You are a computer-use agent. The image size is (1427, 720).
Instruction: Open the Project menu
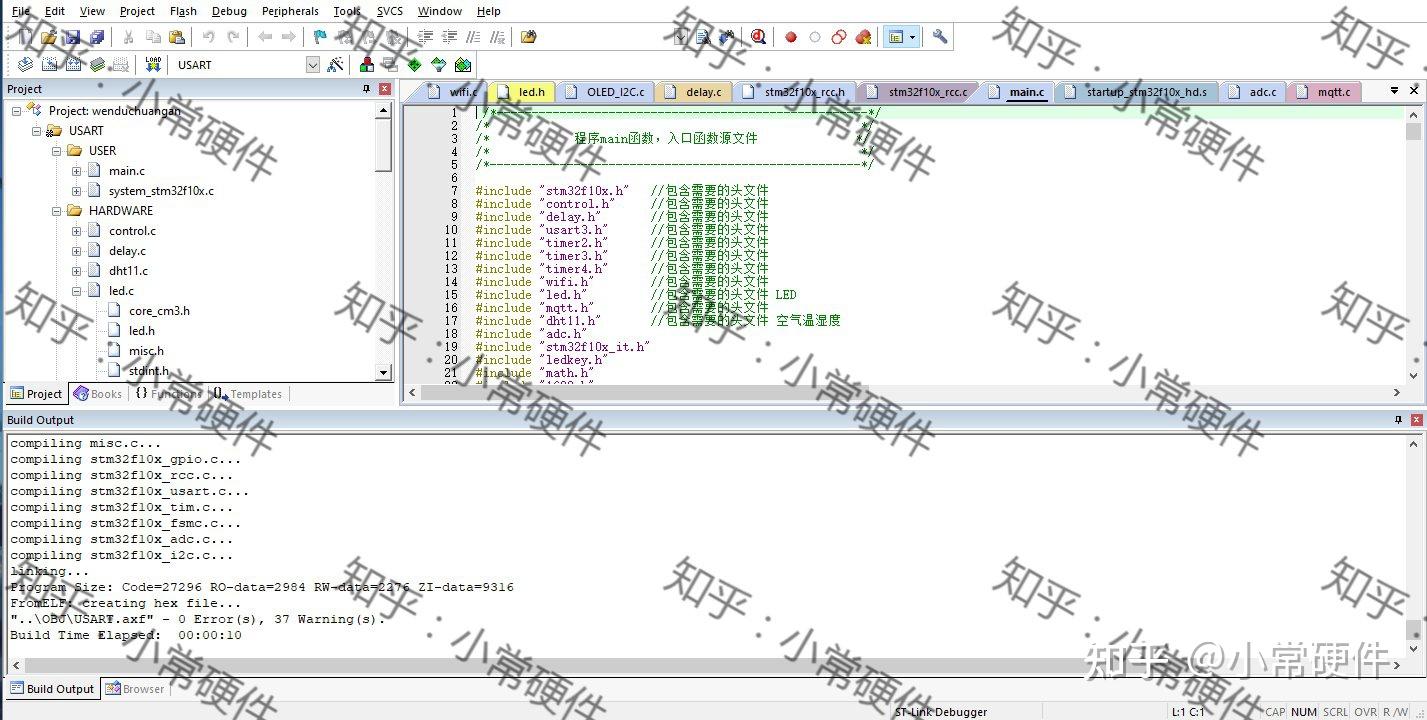point(137,11)
